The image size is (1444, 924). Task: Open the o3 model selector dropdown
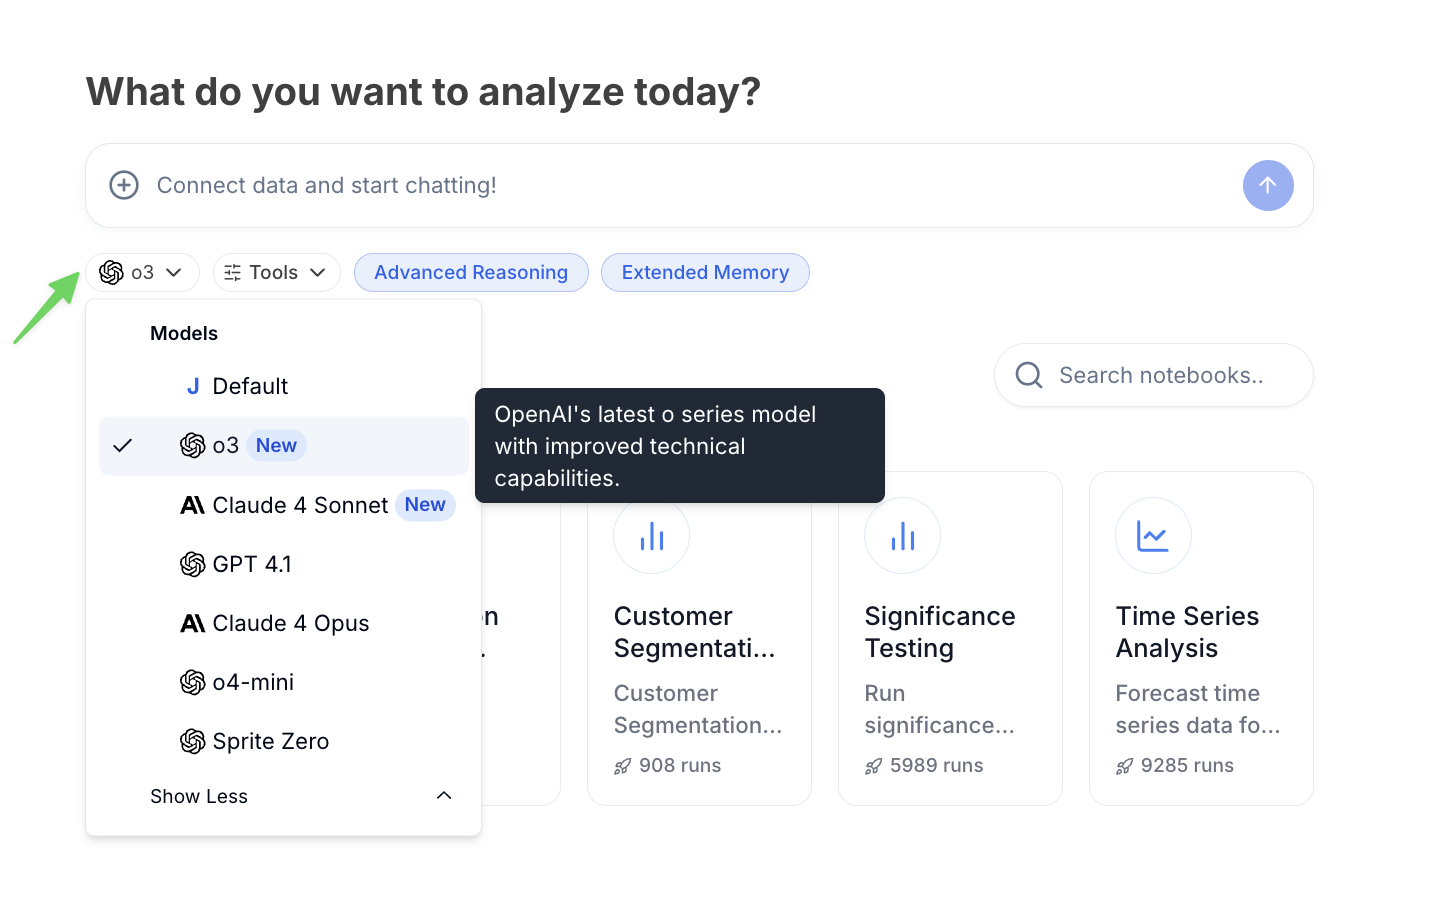pos(142,272)
